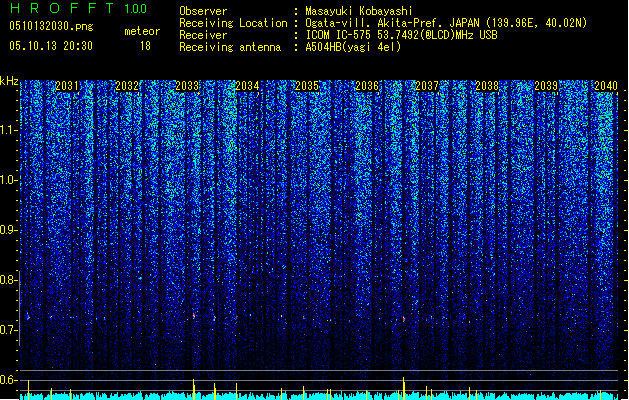Select the file name 0510132030.png
This screenshot has height=400, width=629.
[x=51, y=26]
